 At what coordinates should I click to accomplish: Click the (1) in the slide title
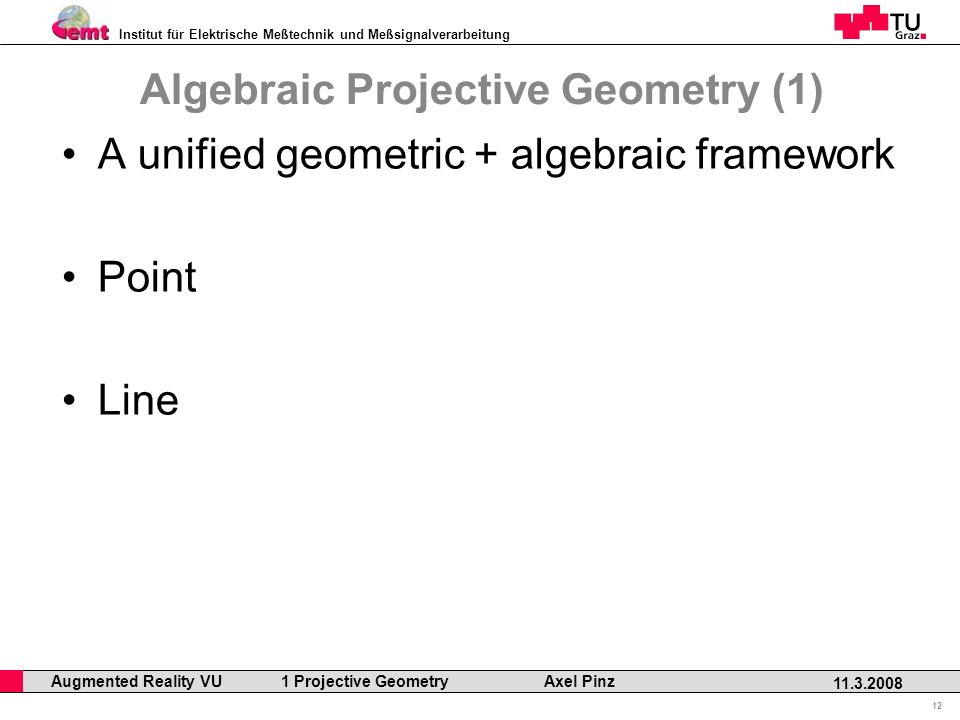[x=797, y=91]
